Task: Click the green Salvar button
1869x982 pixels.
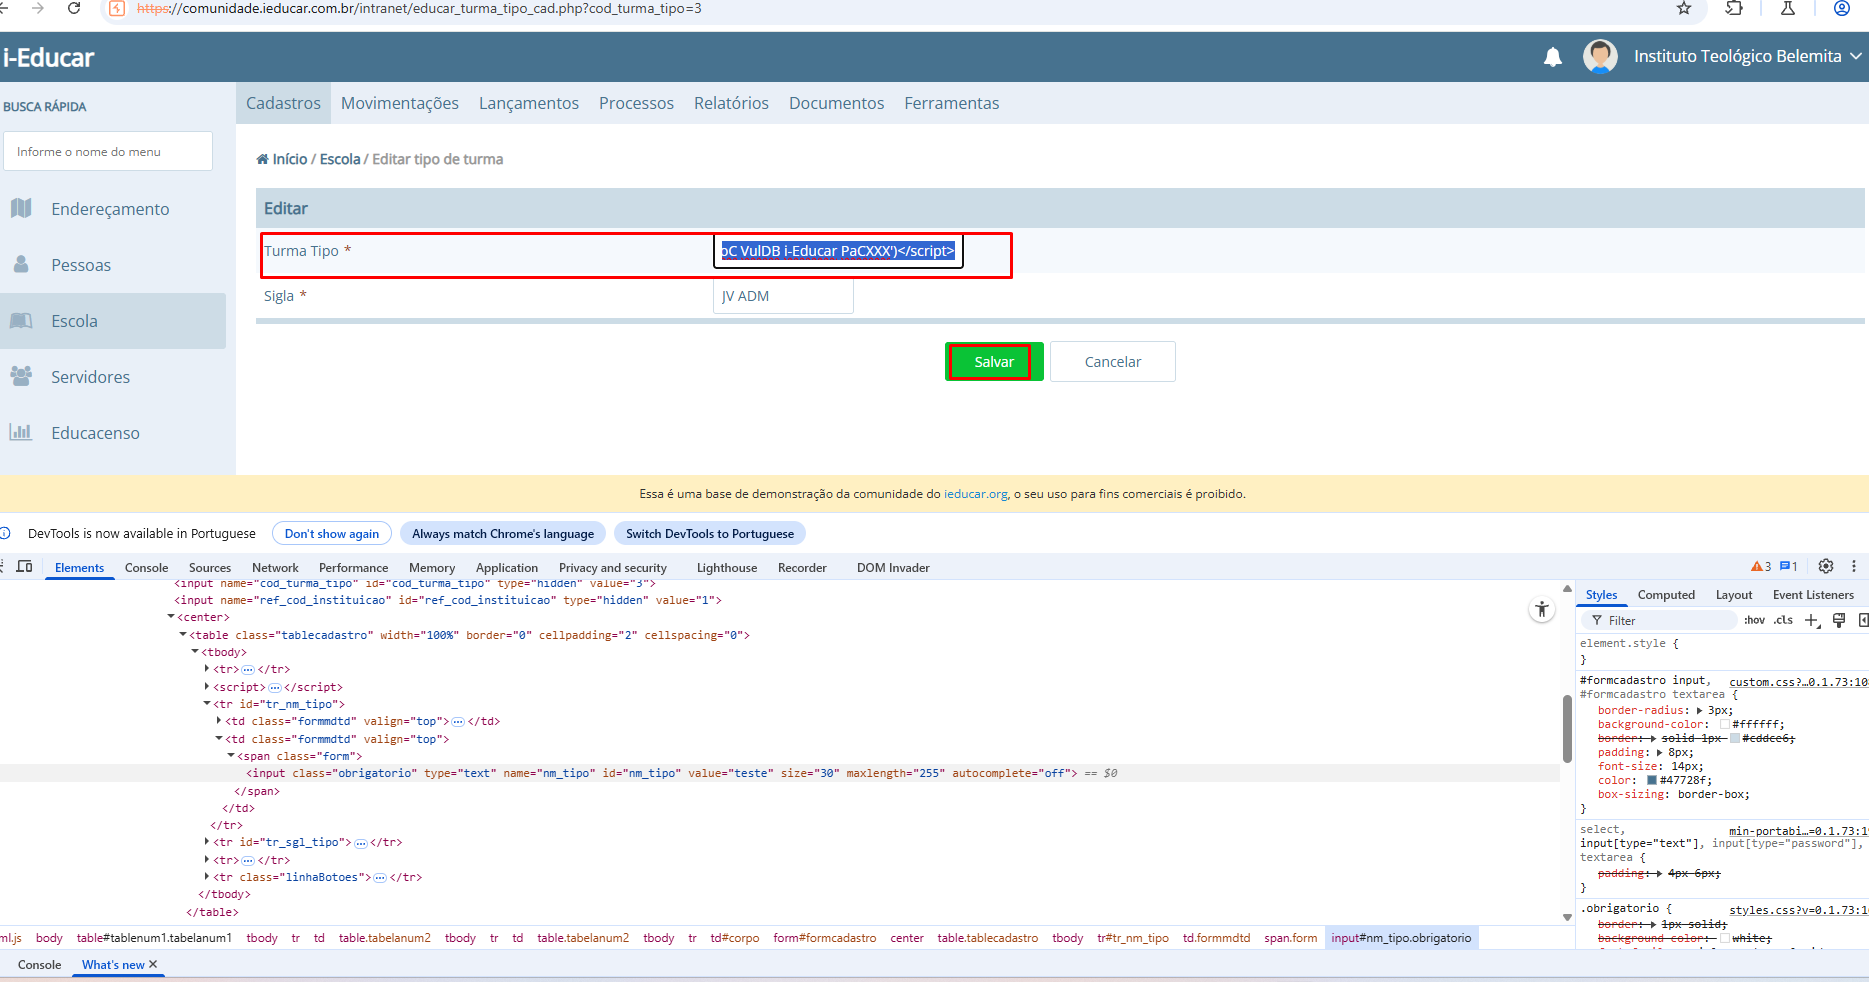Action: [994, 361]
